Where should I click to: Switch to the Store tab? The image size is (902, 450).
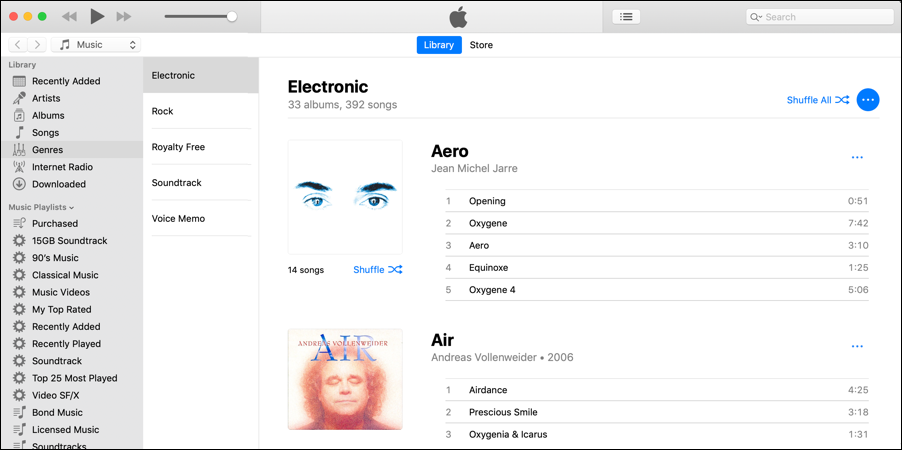[x=481, y=45]
